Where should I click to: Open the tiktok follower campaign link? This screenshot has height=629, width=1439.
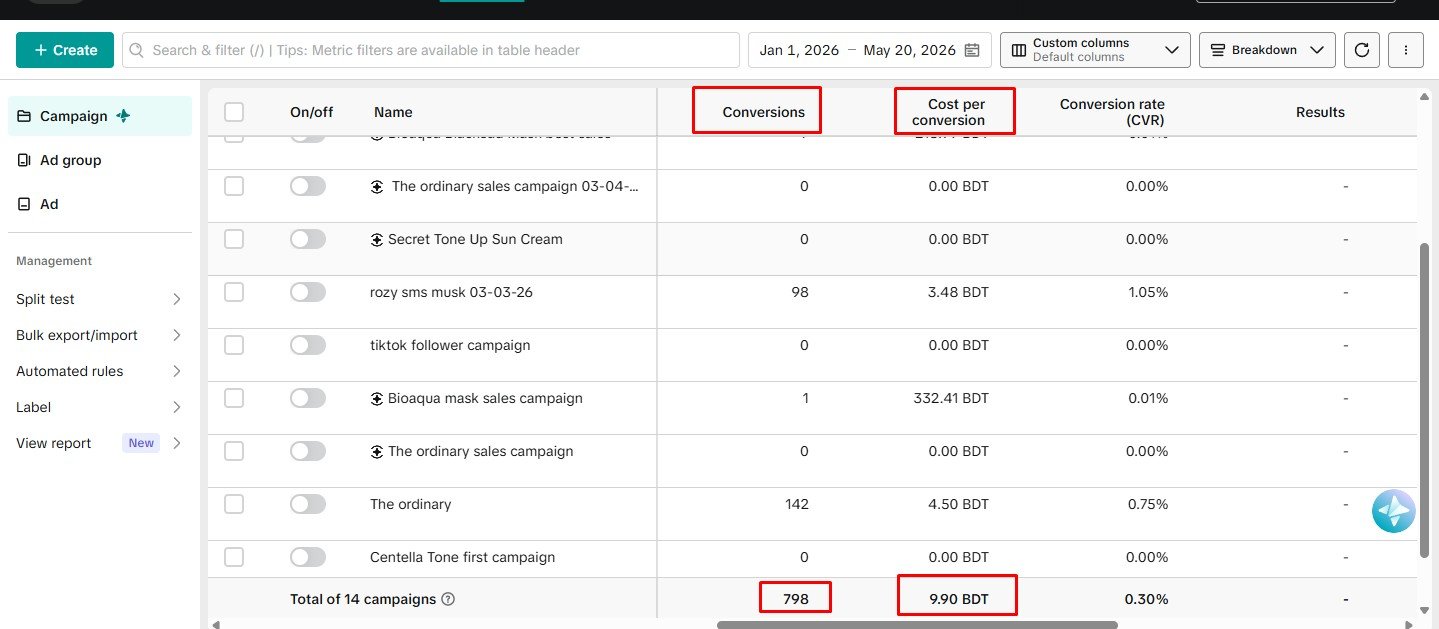[x=450, y=345]
